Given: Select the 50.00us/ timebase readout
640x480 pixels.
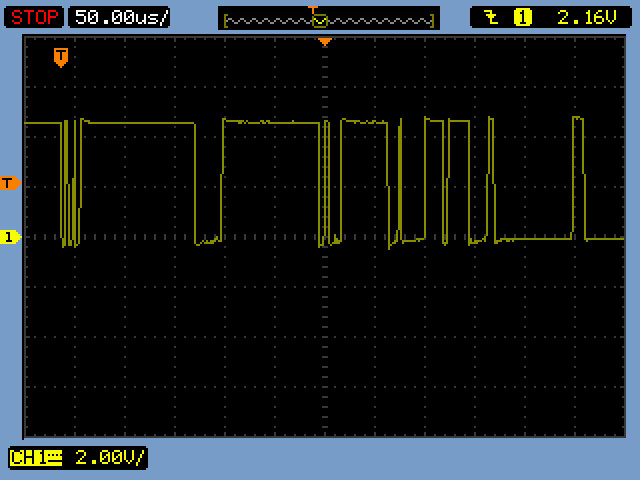Looking at the screenshot, I should coord(120,17).
